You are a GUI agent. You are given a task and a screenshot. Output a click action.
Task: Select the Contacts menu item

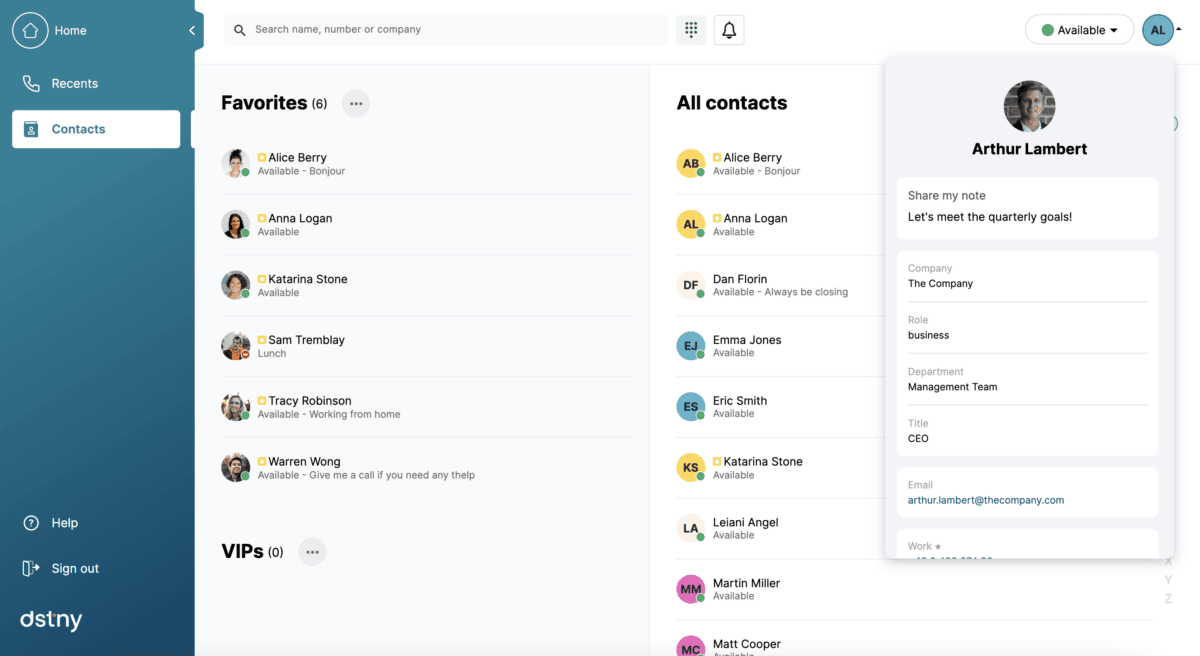click(x=96, y=129)
